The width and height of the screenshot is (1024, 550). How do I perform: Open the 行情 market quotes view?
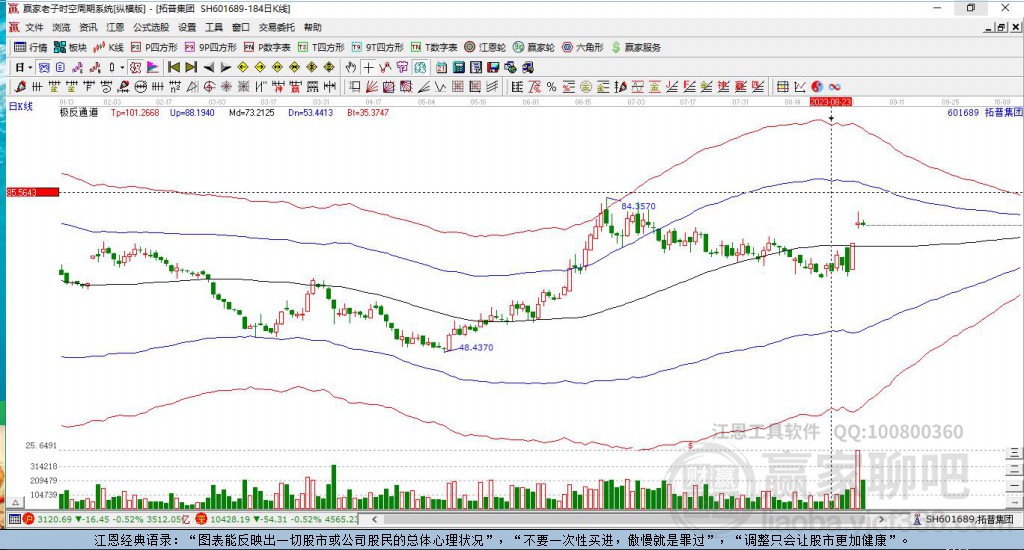pos(31,47)
